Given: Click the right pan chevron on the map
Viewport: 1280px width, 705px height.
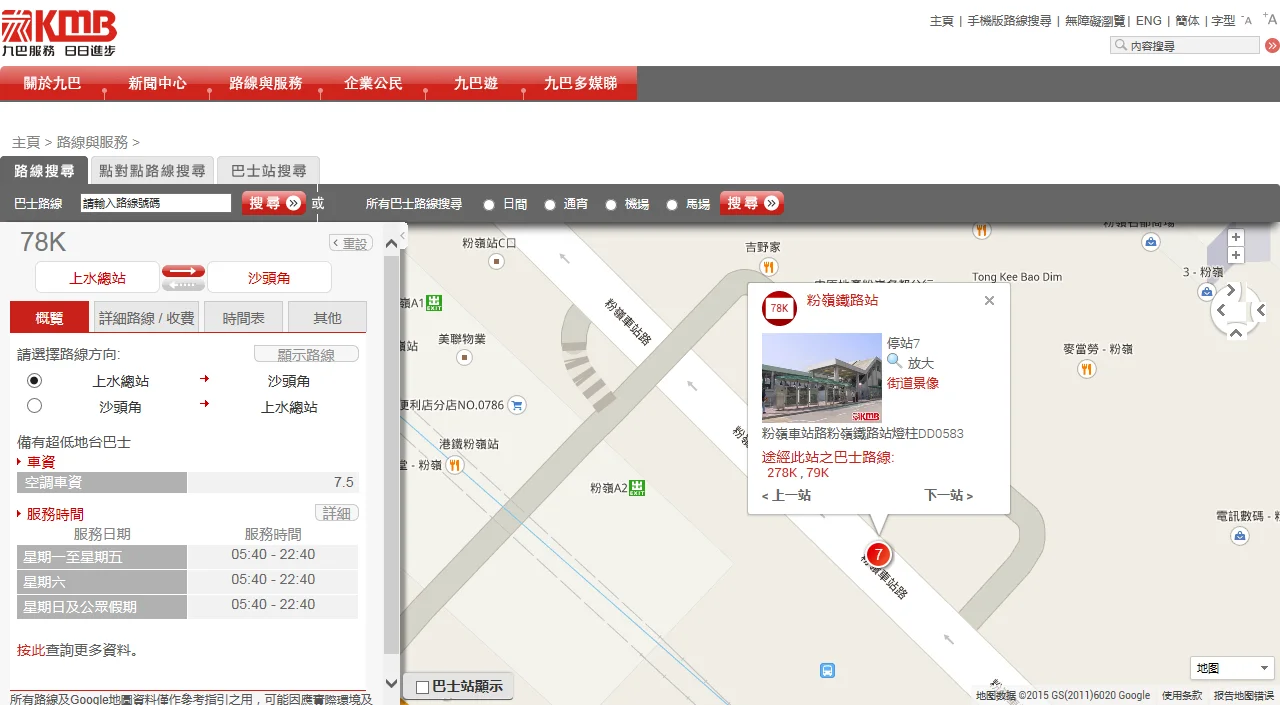Looking at the screenshot, I should [1231, 289].
